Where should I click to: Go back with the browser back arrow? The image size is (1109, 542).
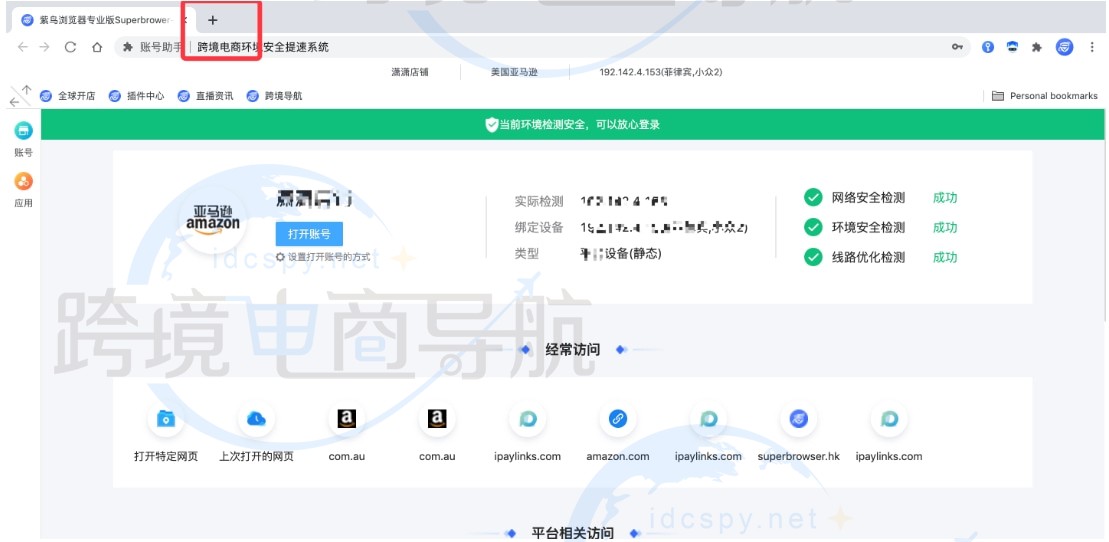[23, 47]
